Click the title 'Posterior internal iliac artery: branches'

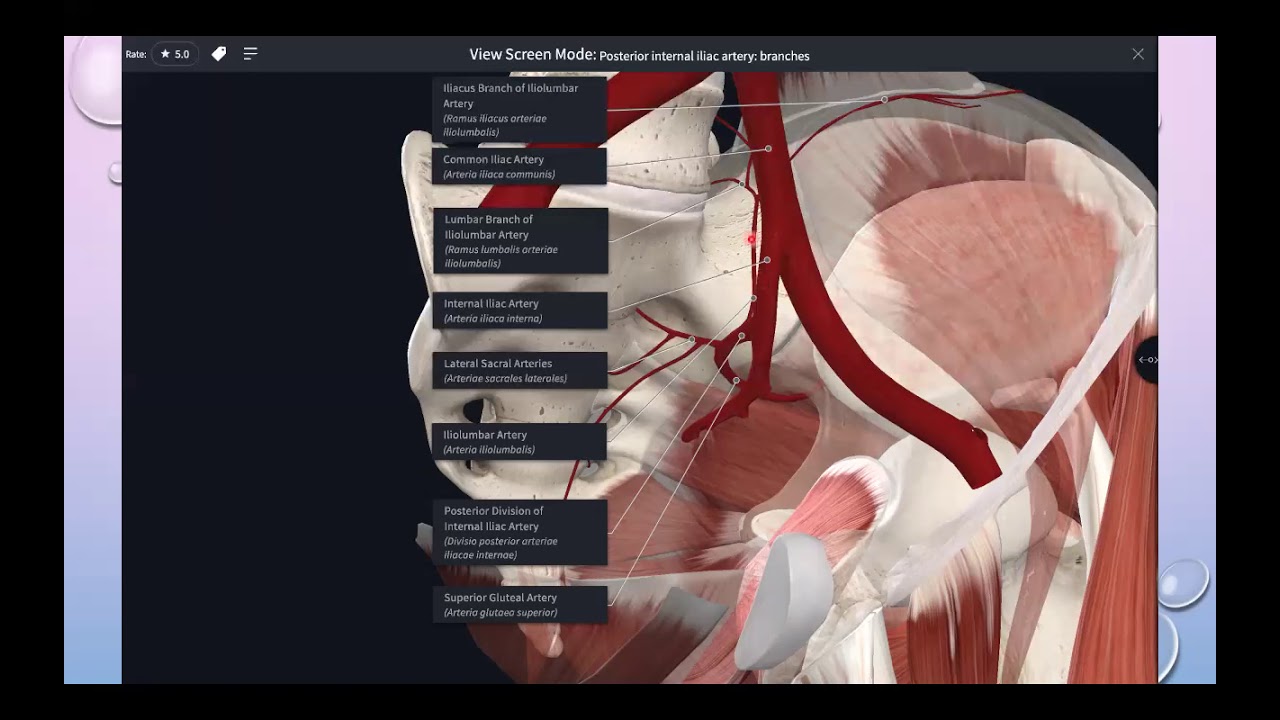(704, 56)
